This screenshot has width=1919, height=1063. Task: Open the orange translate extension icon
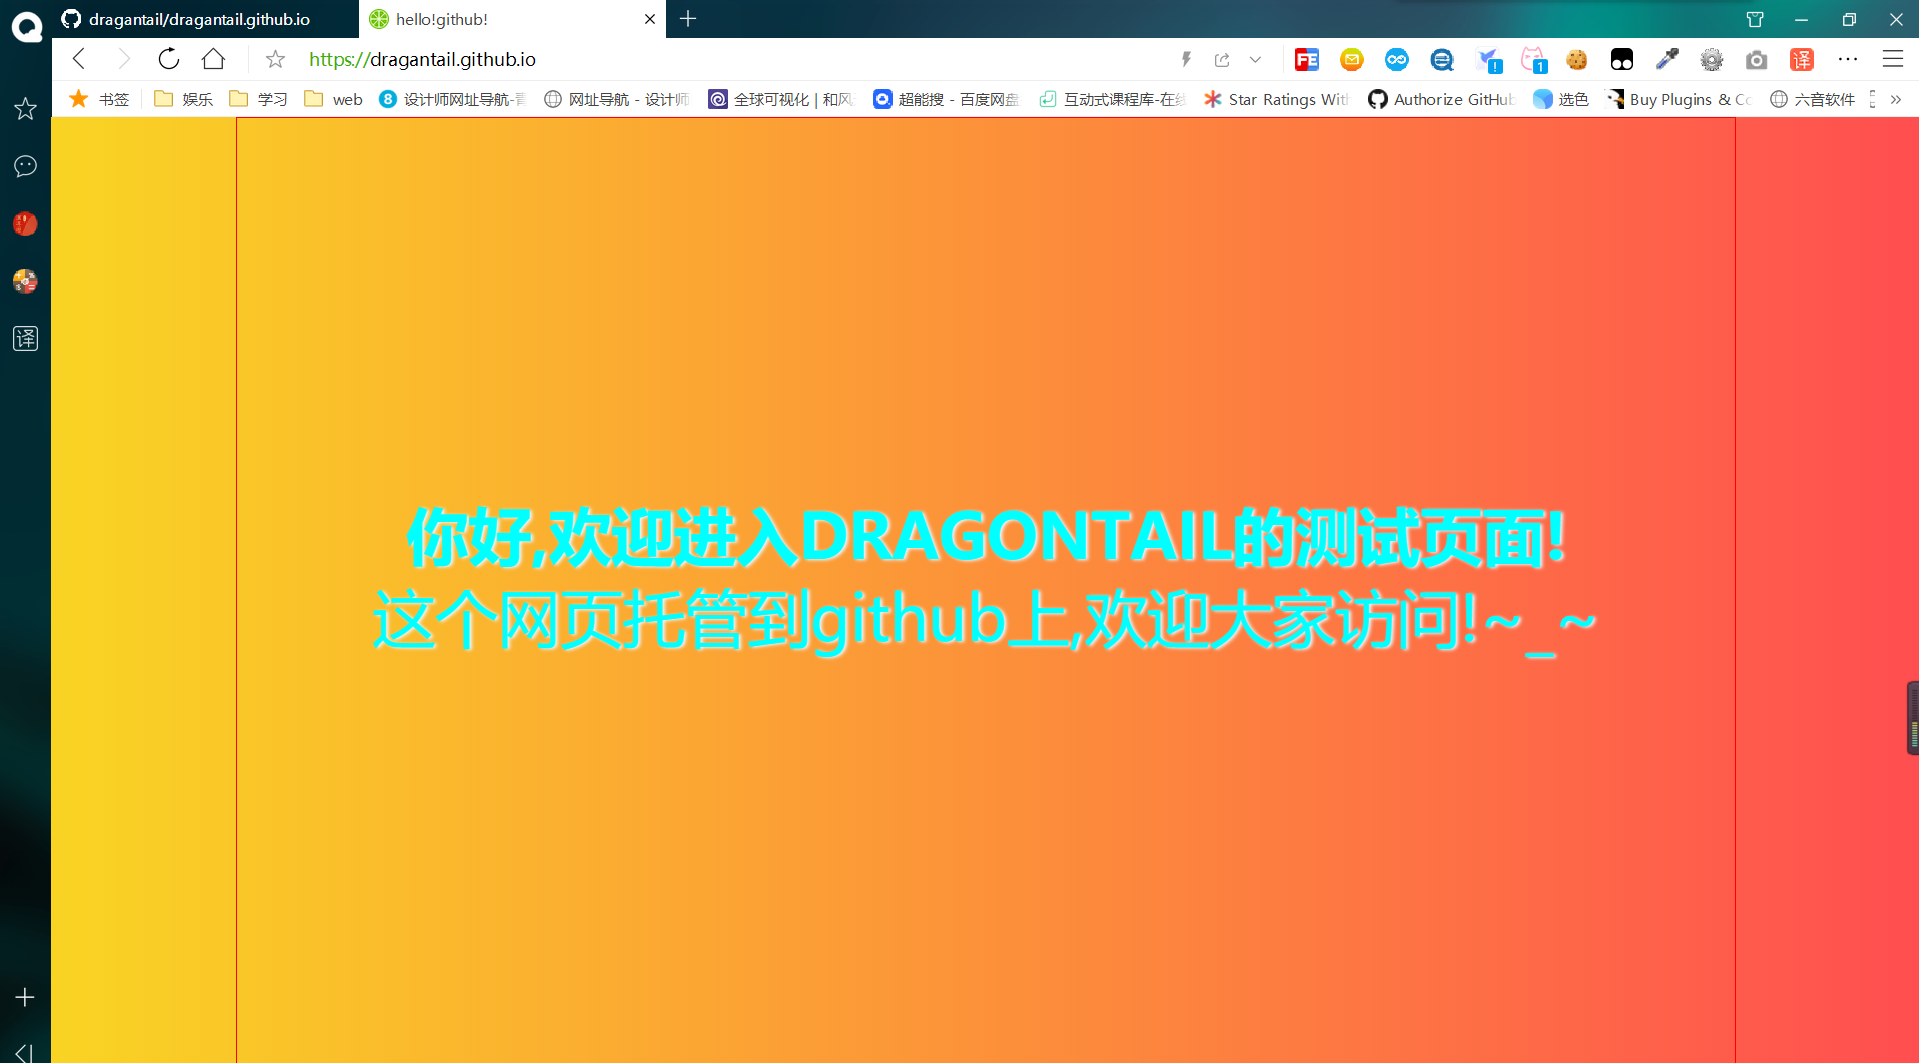pyautogui.click(x=1802, y=60)
